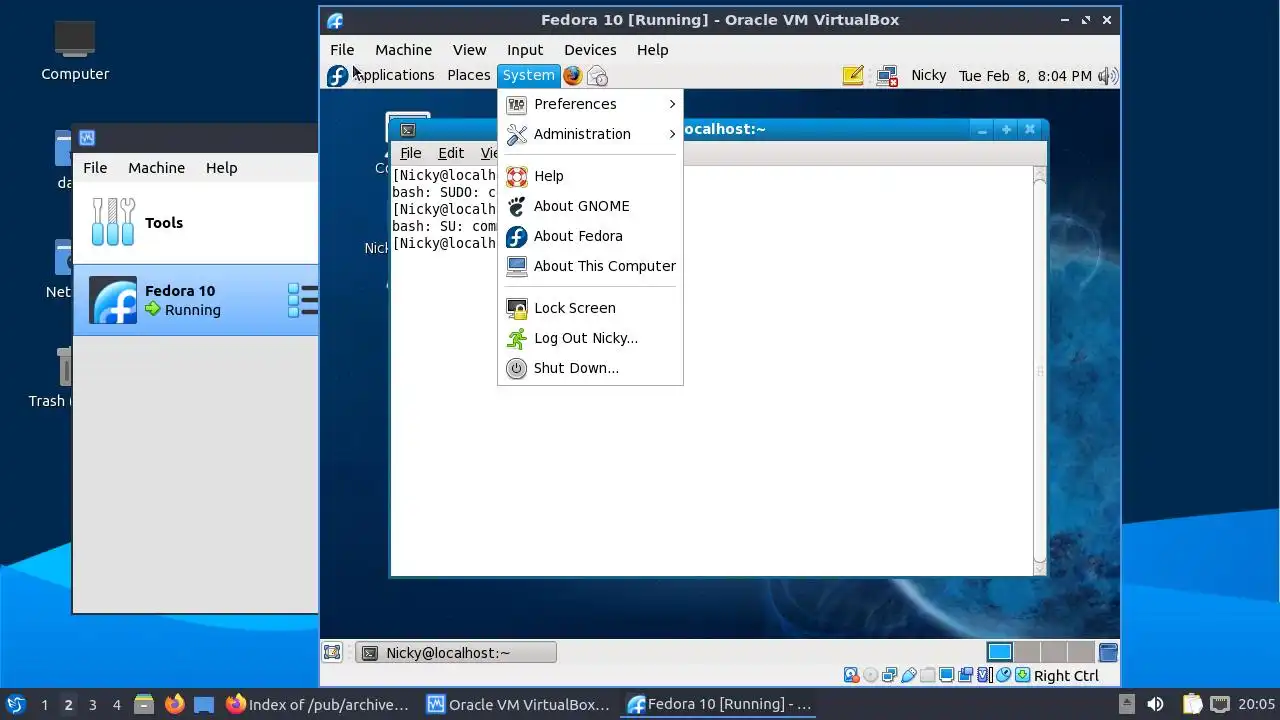Open the terminal window's Edit menu
1280x720 pixels.
point(451,153)
